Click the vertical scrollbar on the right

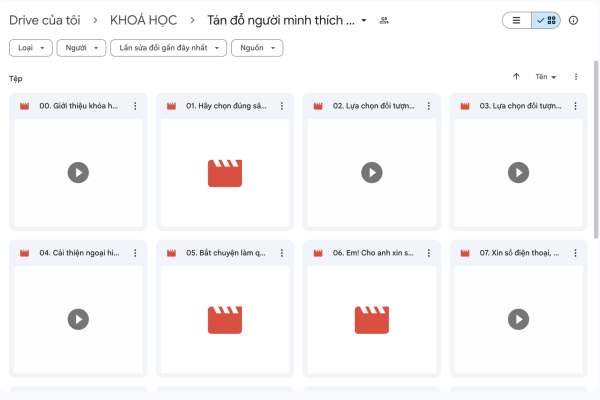596,149
